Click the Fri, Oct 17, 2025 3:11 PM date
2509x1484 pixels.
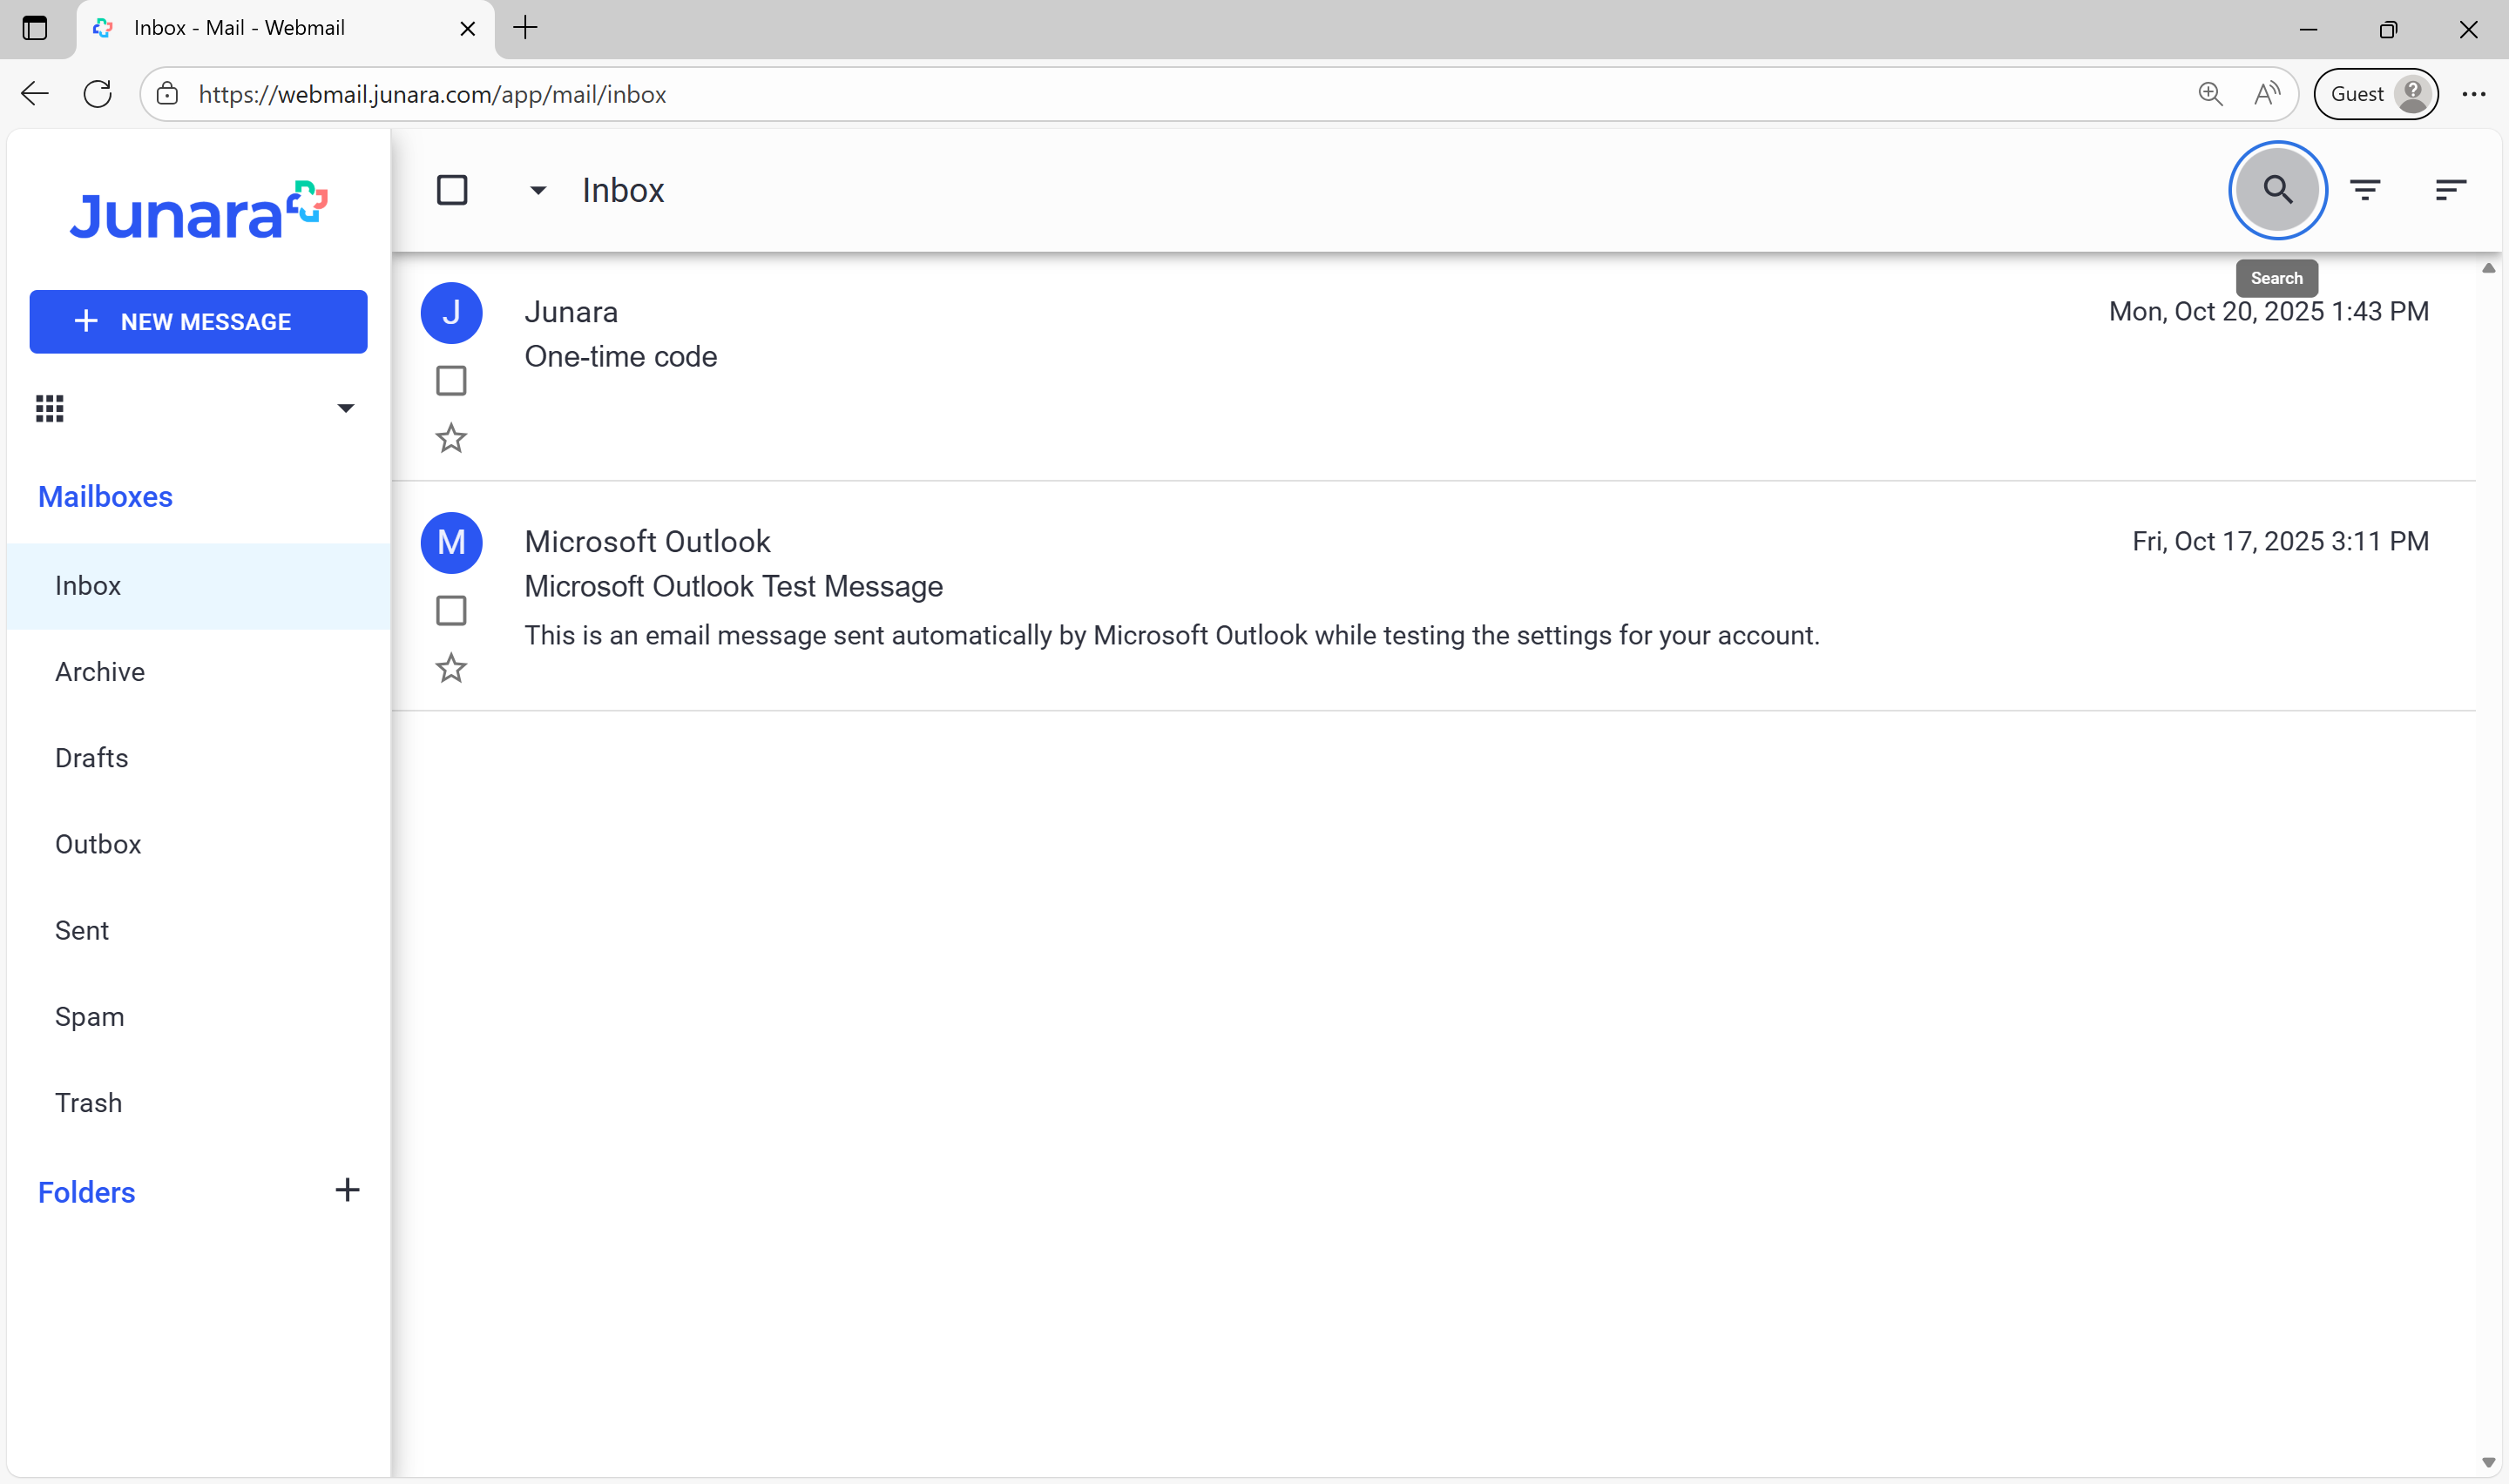coord(2280,542)
